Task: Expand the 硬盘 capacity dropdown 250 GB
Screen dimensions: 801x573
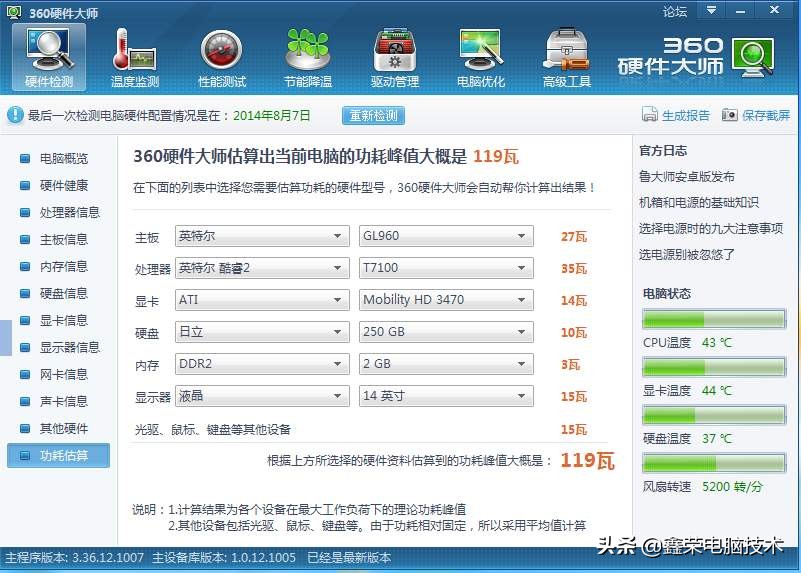Action: point(446,332)
